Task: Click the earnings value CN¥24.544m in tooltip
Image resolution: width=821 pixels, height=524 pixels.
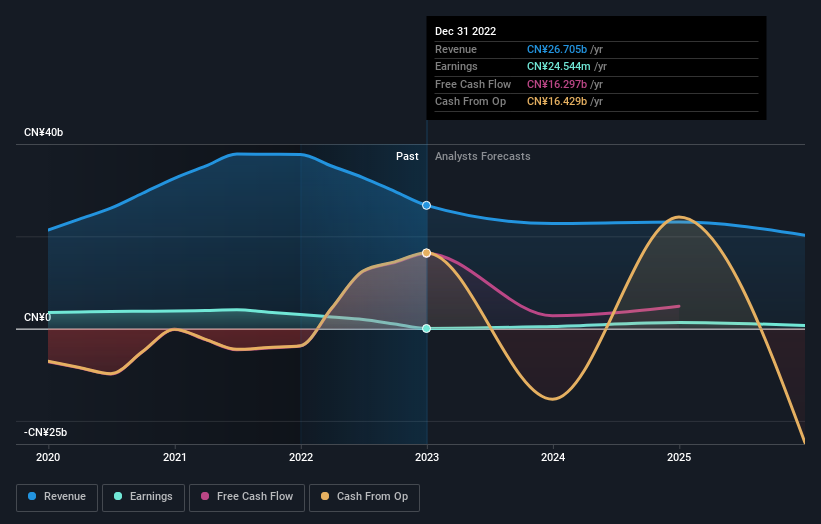Action: point(559,66)
